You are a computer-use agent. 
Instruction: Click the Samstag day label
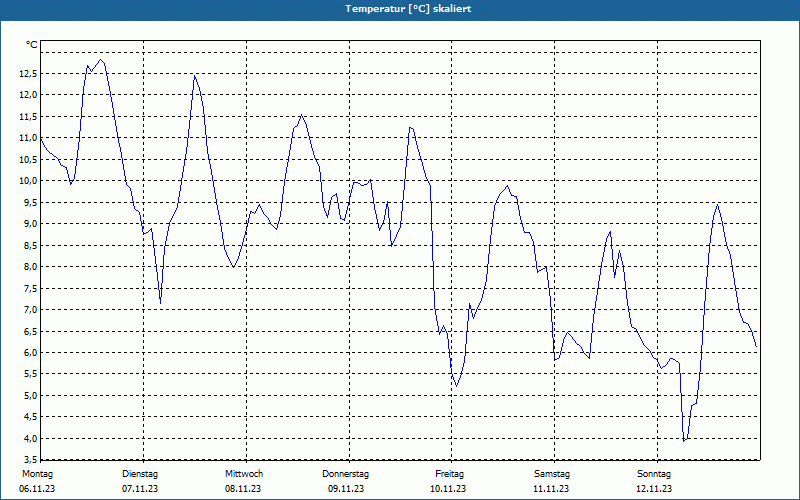(552, 474)
